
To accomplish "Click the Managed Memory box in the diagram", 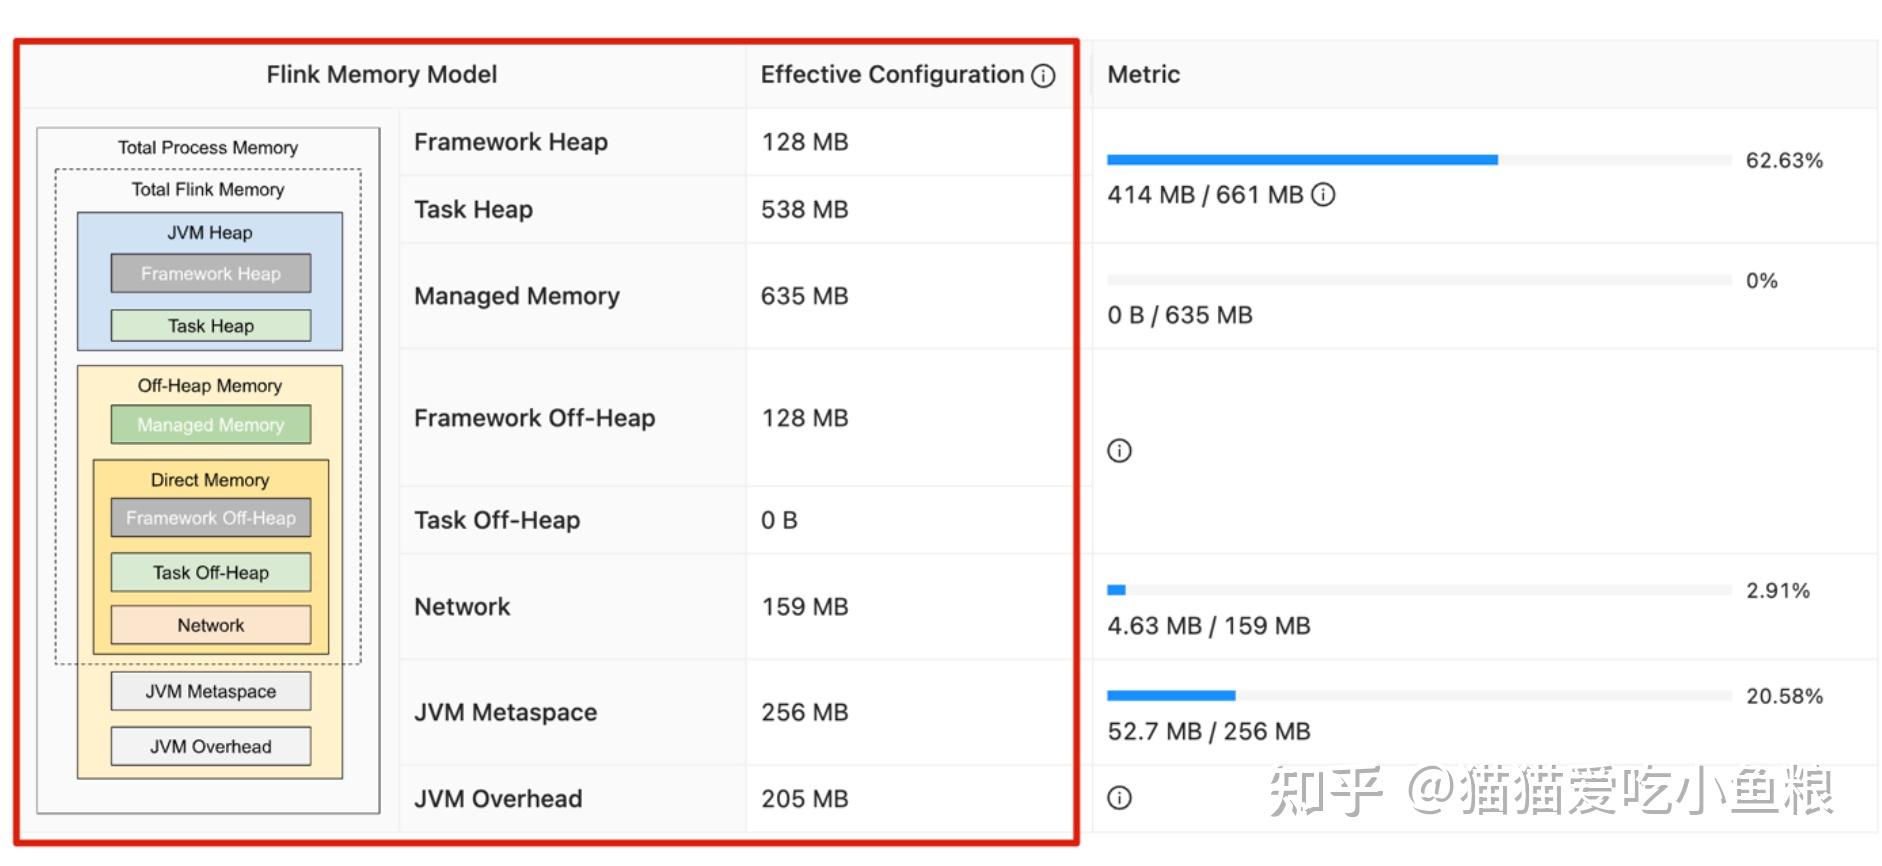I will (x=210, y=425).
